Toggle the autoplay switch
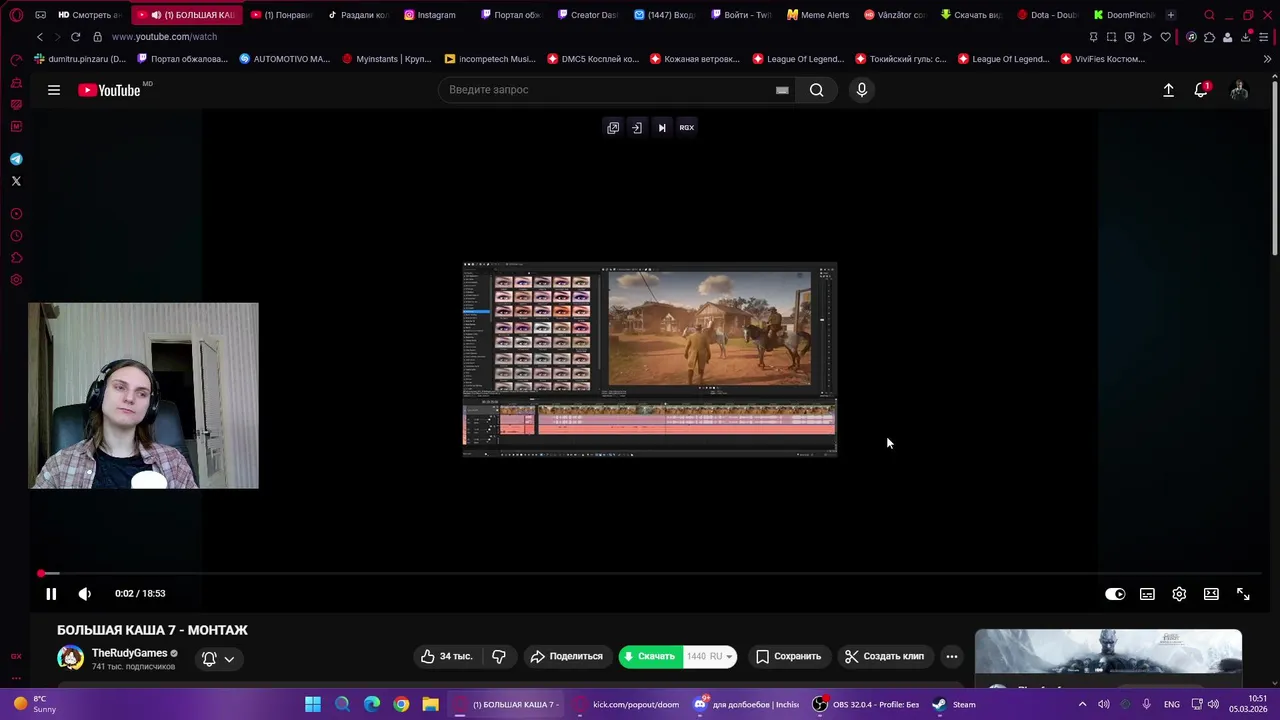The image size is (1280, 720). 1115,594
